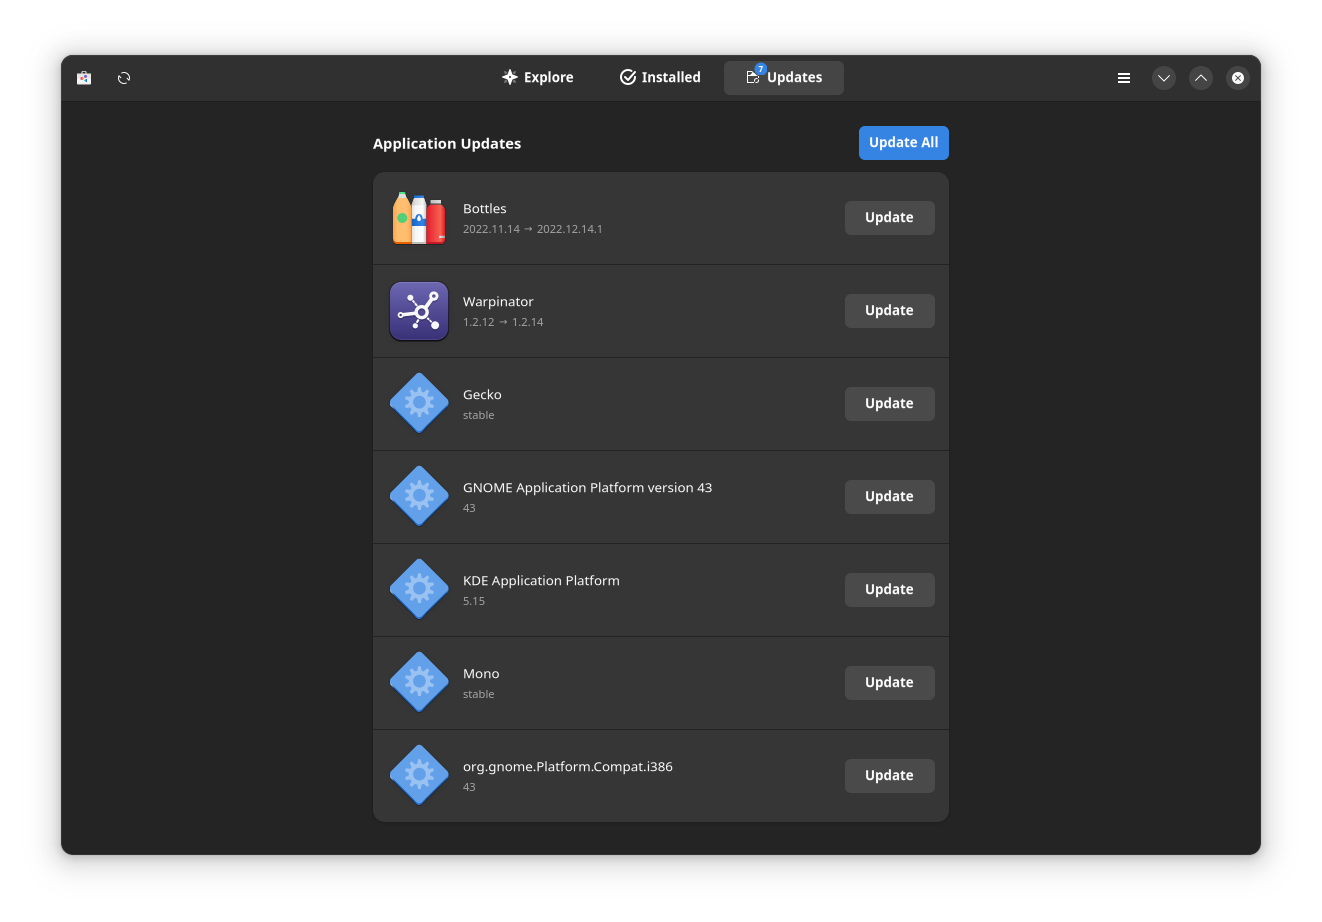Update org.gnome.Platform.Compat.i386
This screenshot has height=922, width=1322.
[890, 776]
